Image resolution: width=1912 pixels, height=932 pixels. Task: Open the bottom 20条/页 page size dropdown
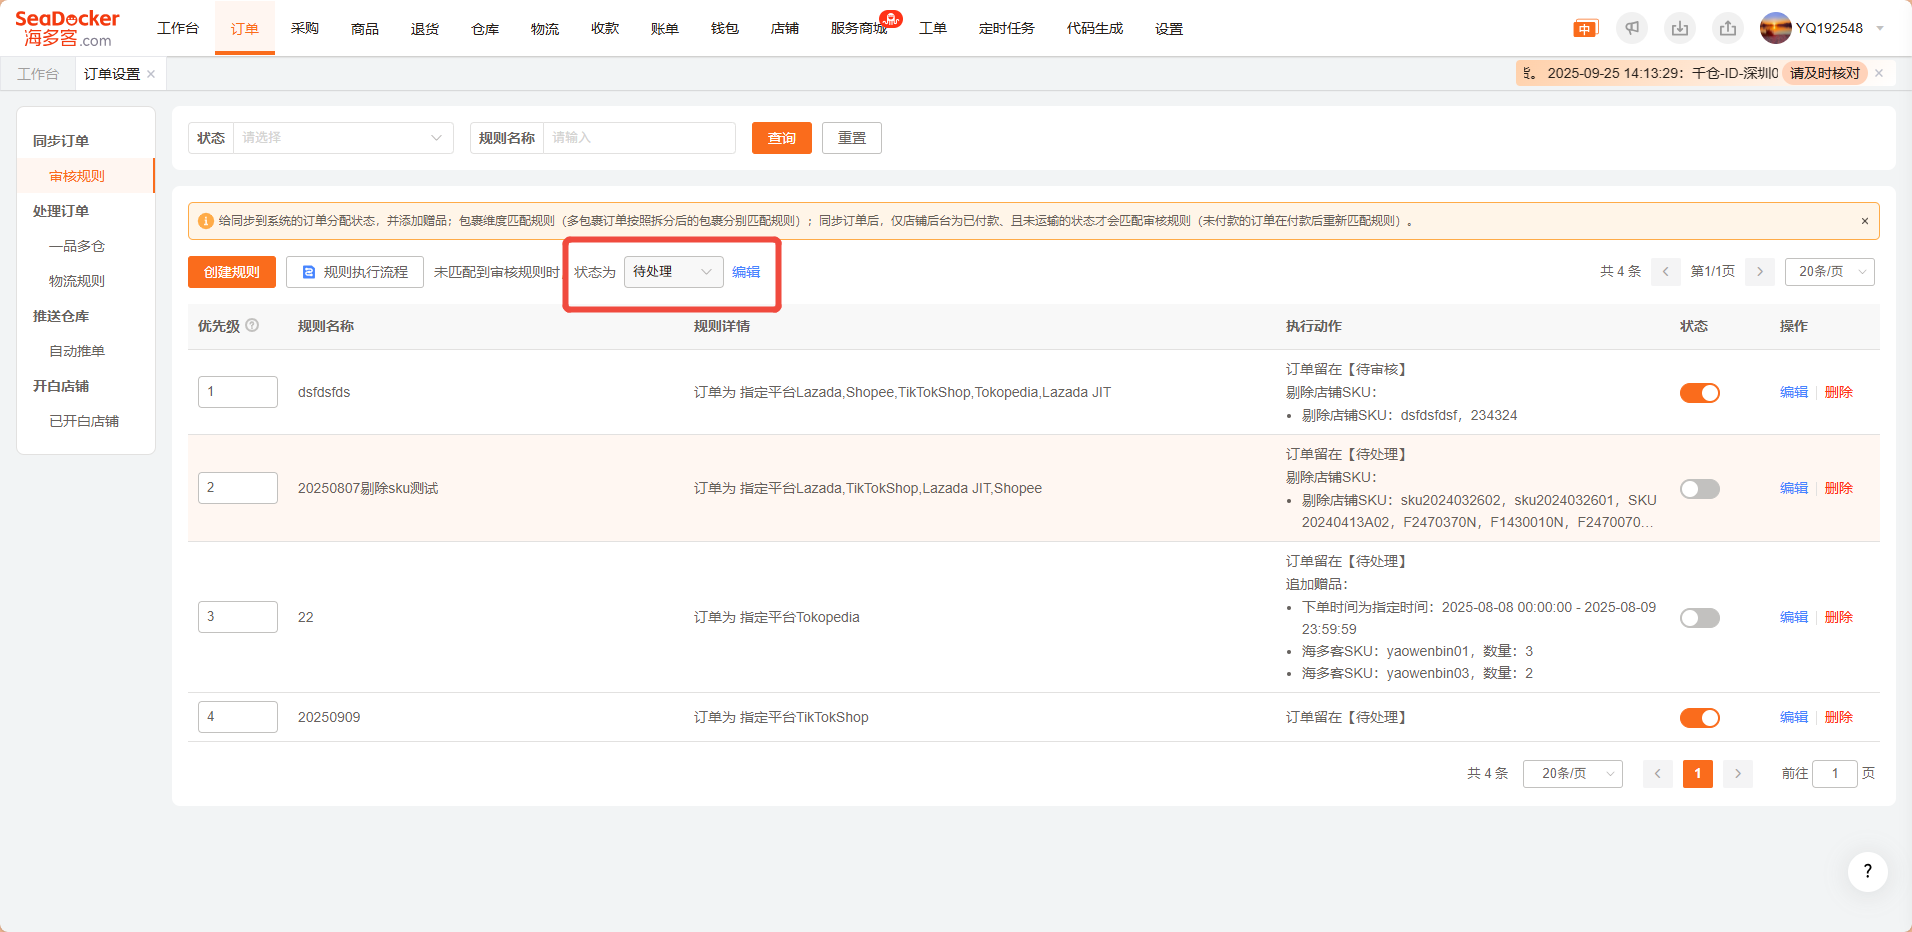point(1572,774)
